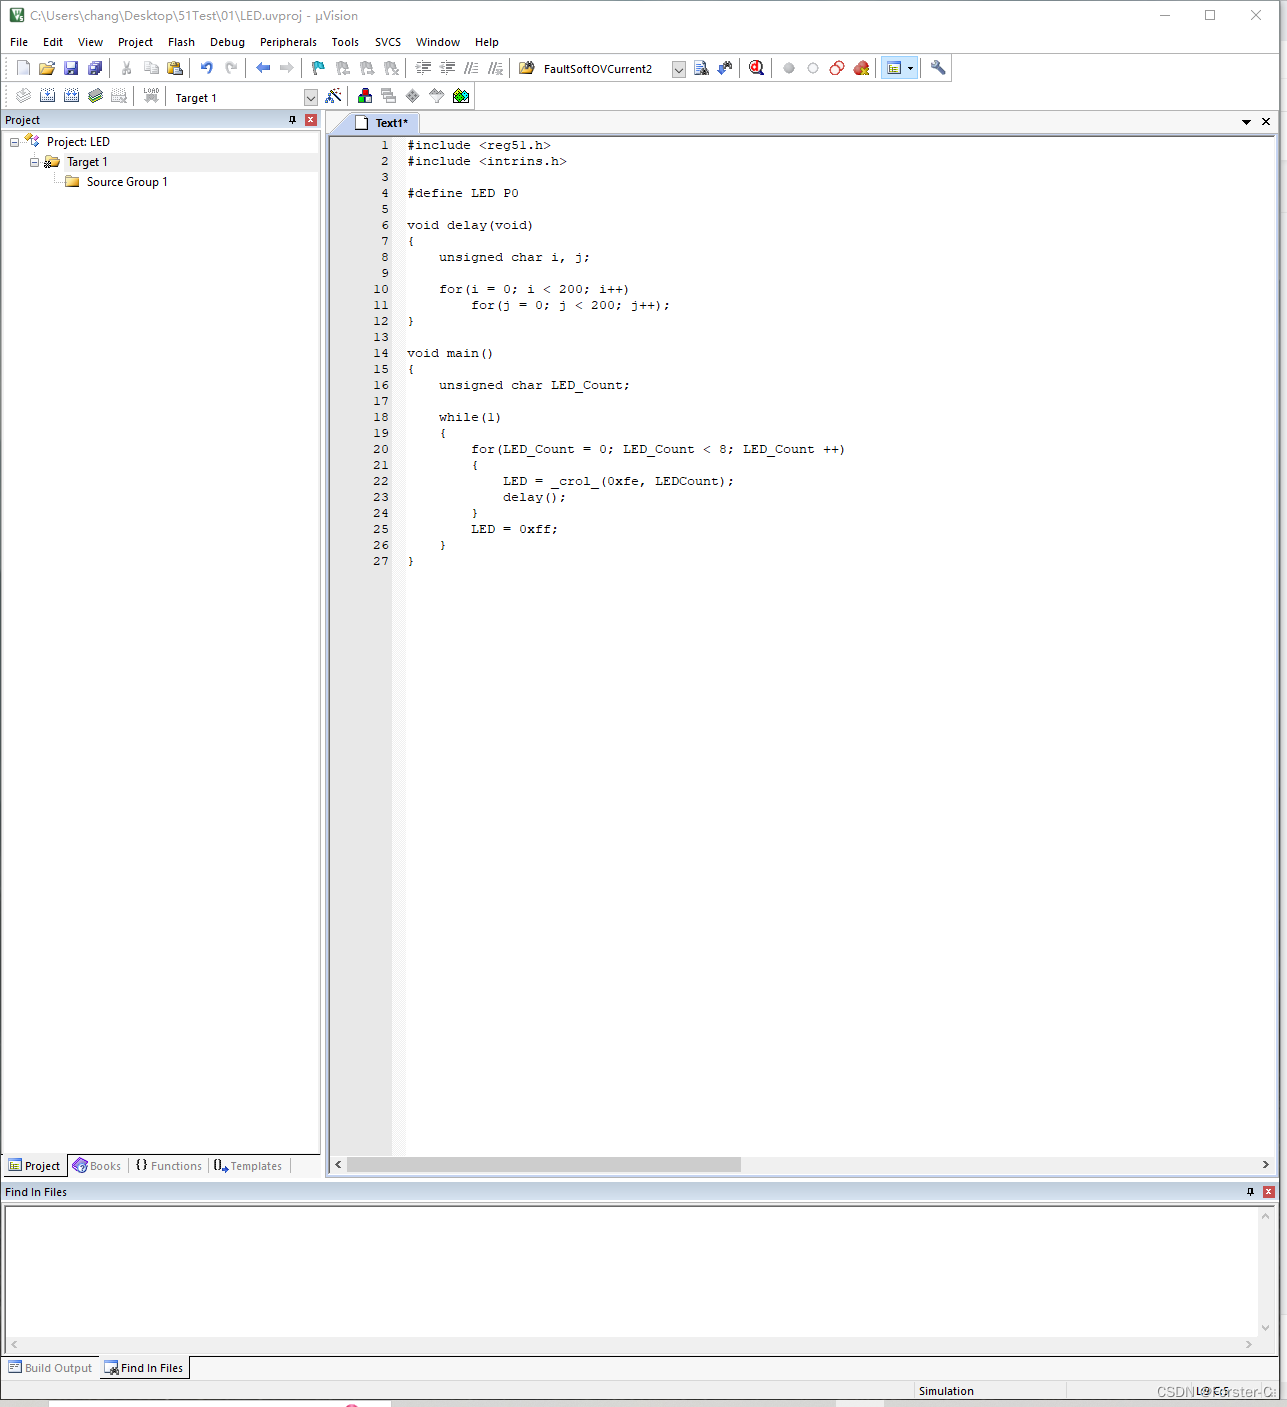
Task: Click the editor horizontal scrollbar thumb
Action: pyautogui.click(x=544, y=1165)
